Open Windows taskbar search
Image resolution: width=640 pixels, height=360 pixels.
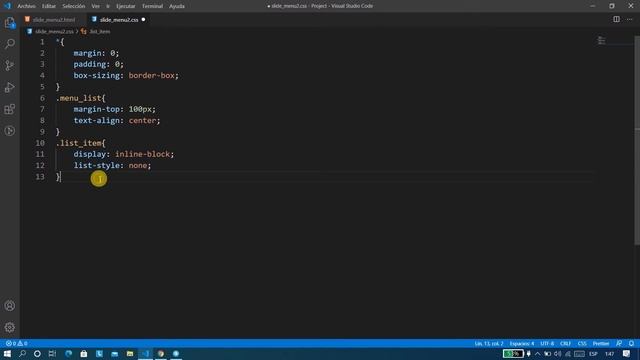point(22,353)
